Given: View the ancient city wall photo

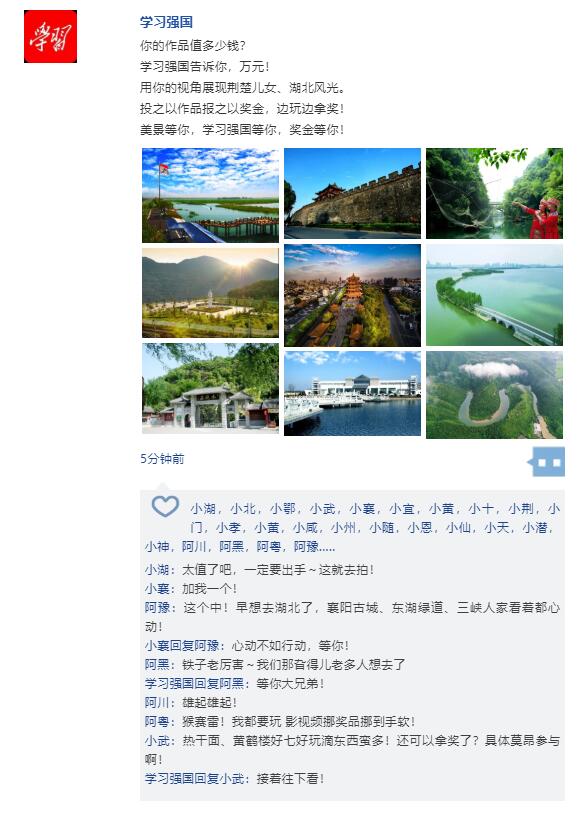Looking at the screenshot, I should (352, 193).
